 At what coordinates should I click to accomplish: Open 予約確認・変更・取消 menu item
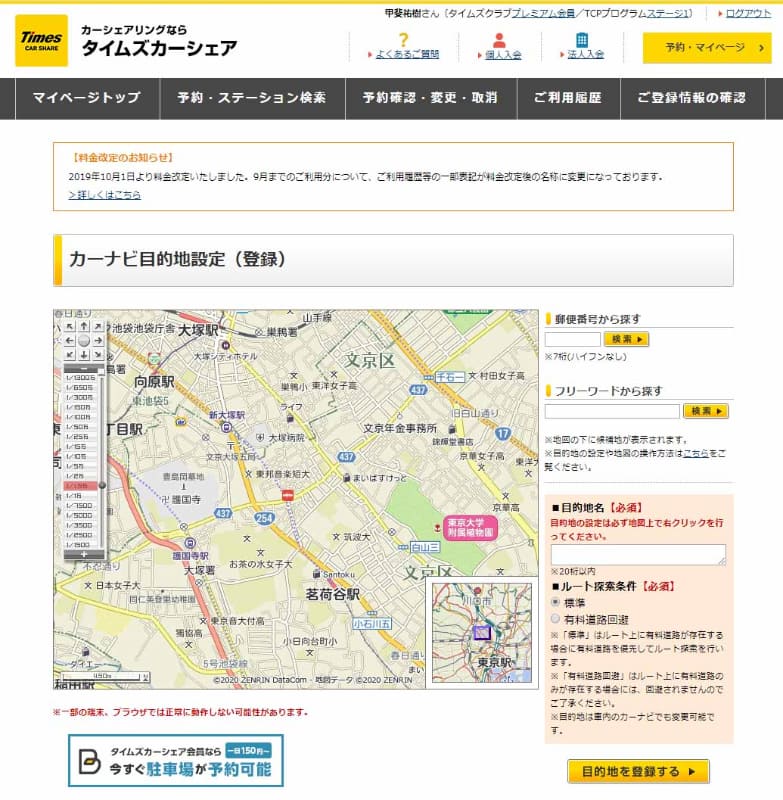(431, 98)
